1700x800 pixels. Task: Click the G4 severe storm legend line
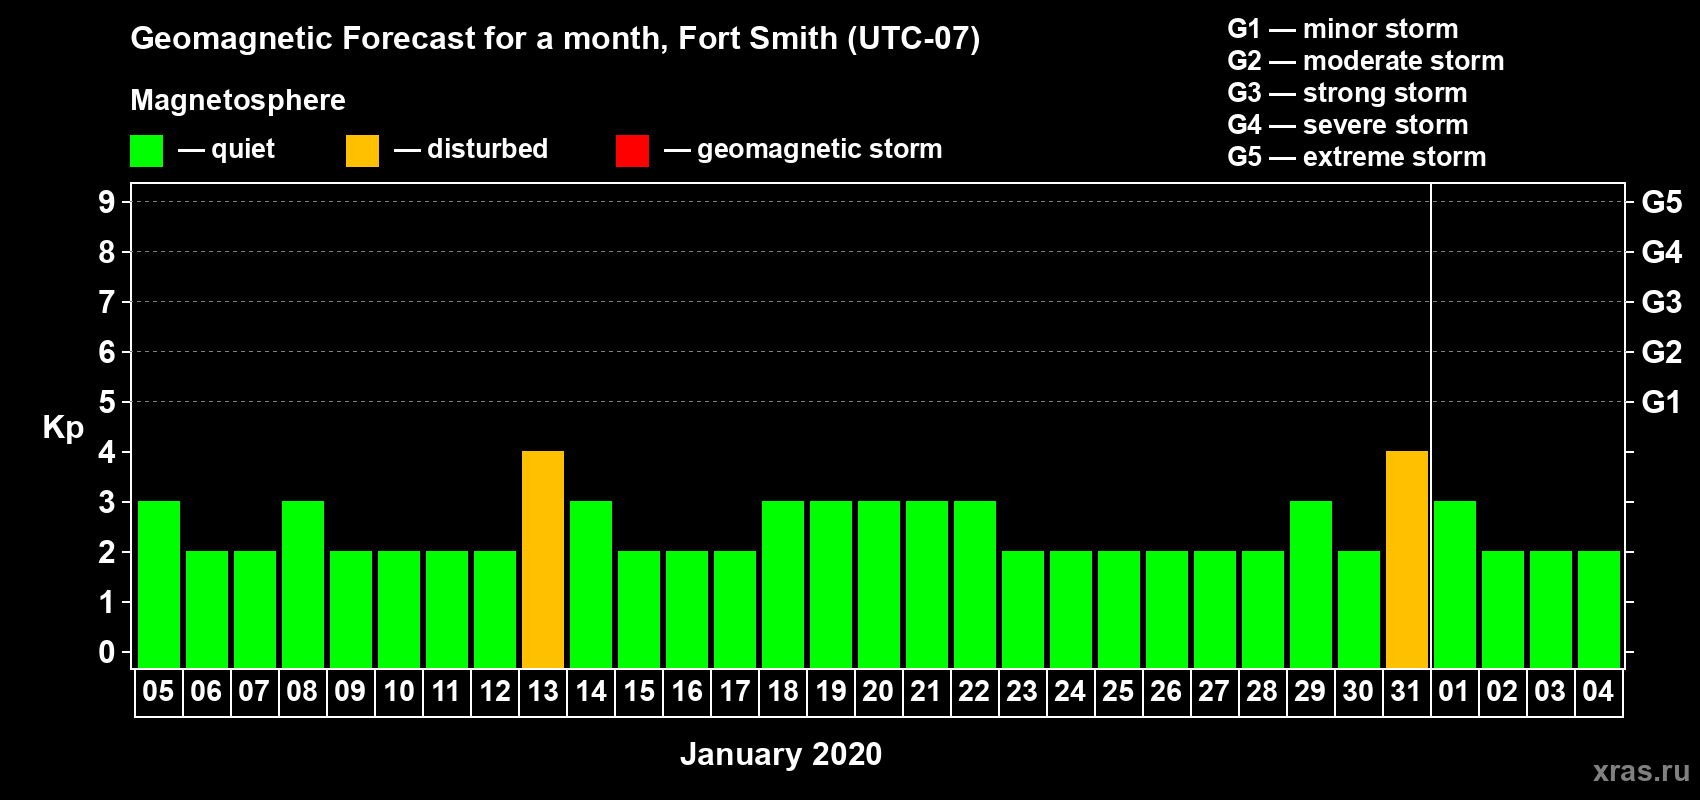pos(1348,125)
